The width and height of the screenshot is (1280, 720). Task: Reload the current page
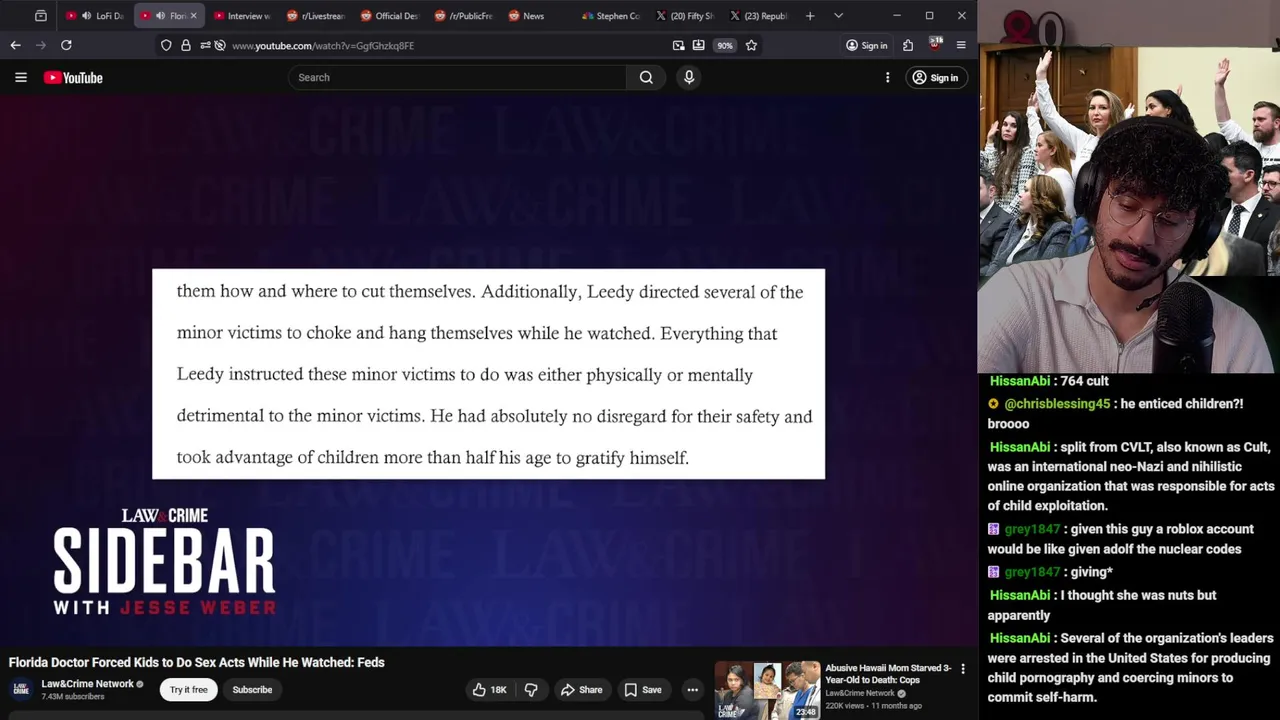(66, 45)
